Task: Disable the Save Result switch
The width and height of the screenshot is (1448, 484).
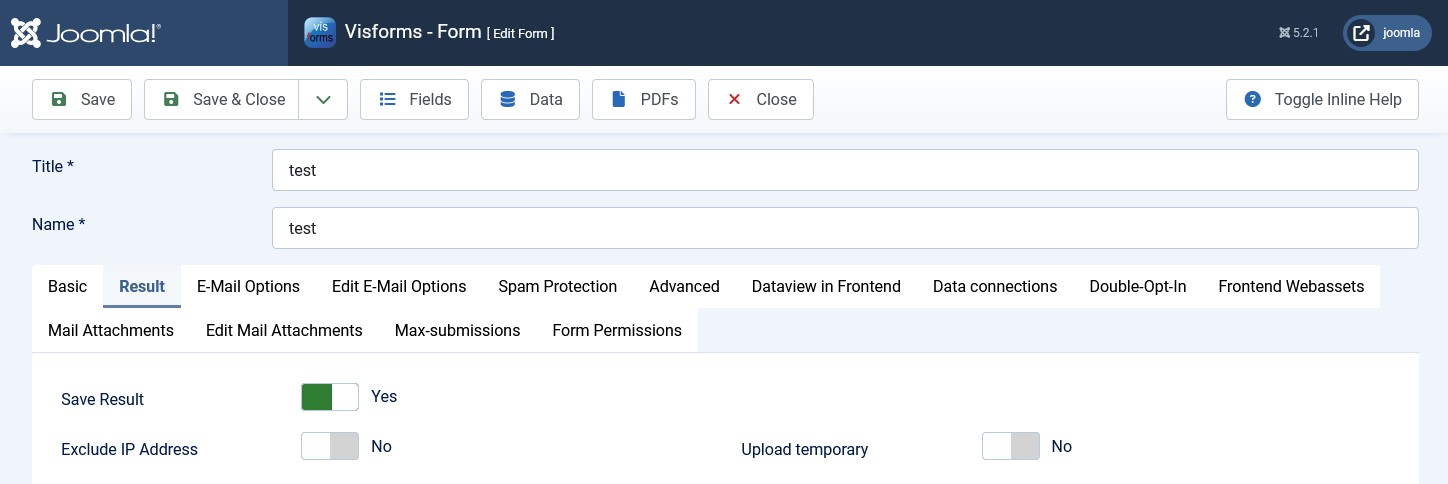Action: pyautogui.click(x=329, y=397)
